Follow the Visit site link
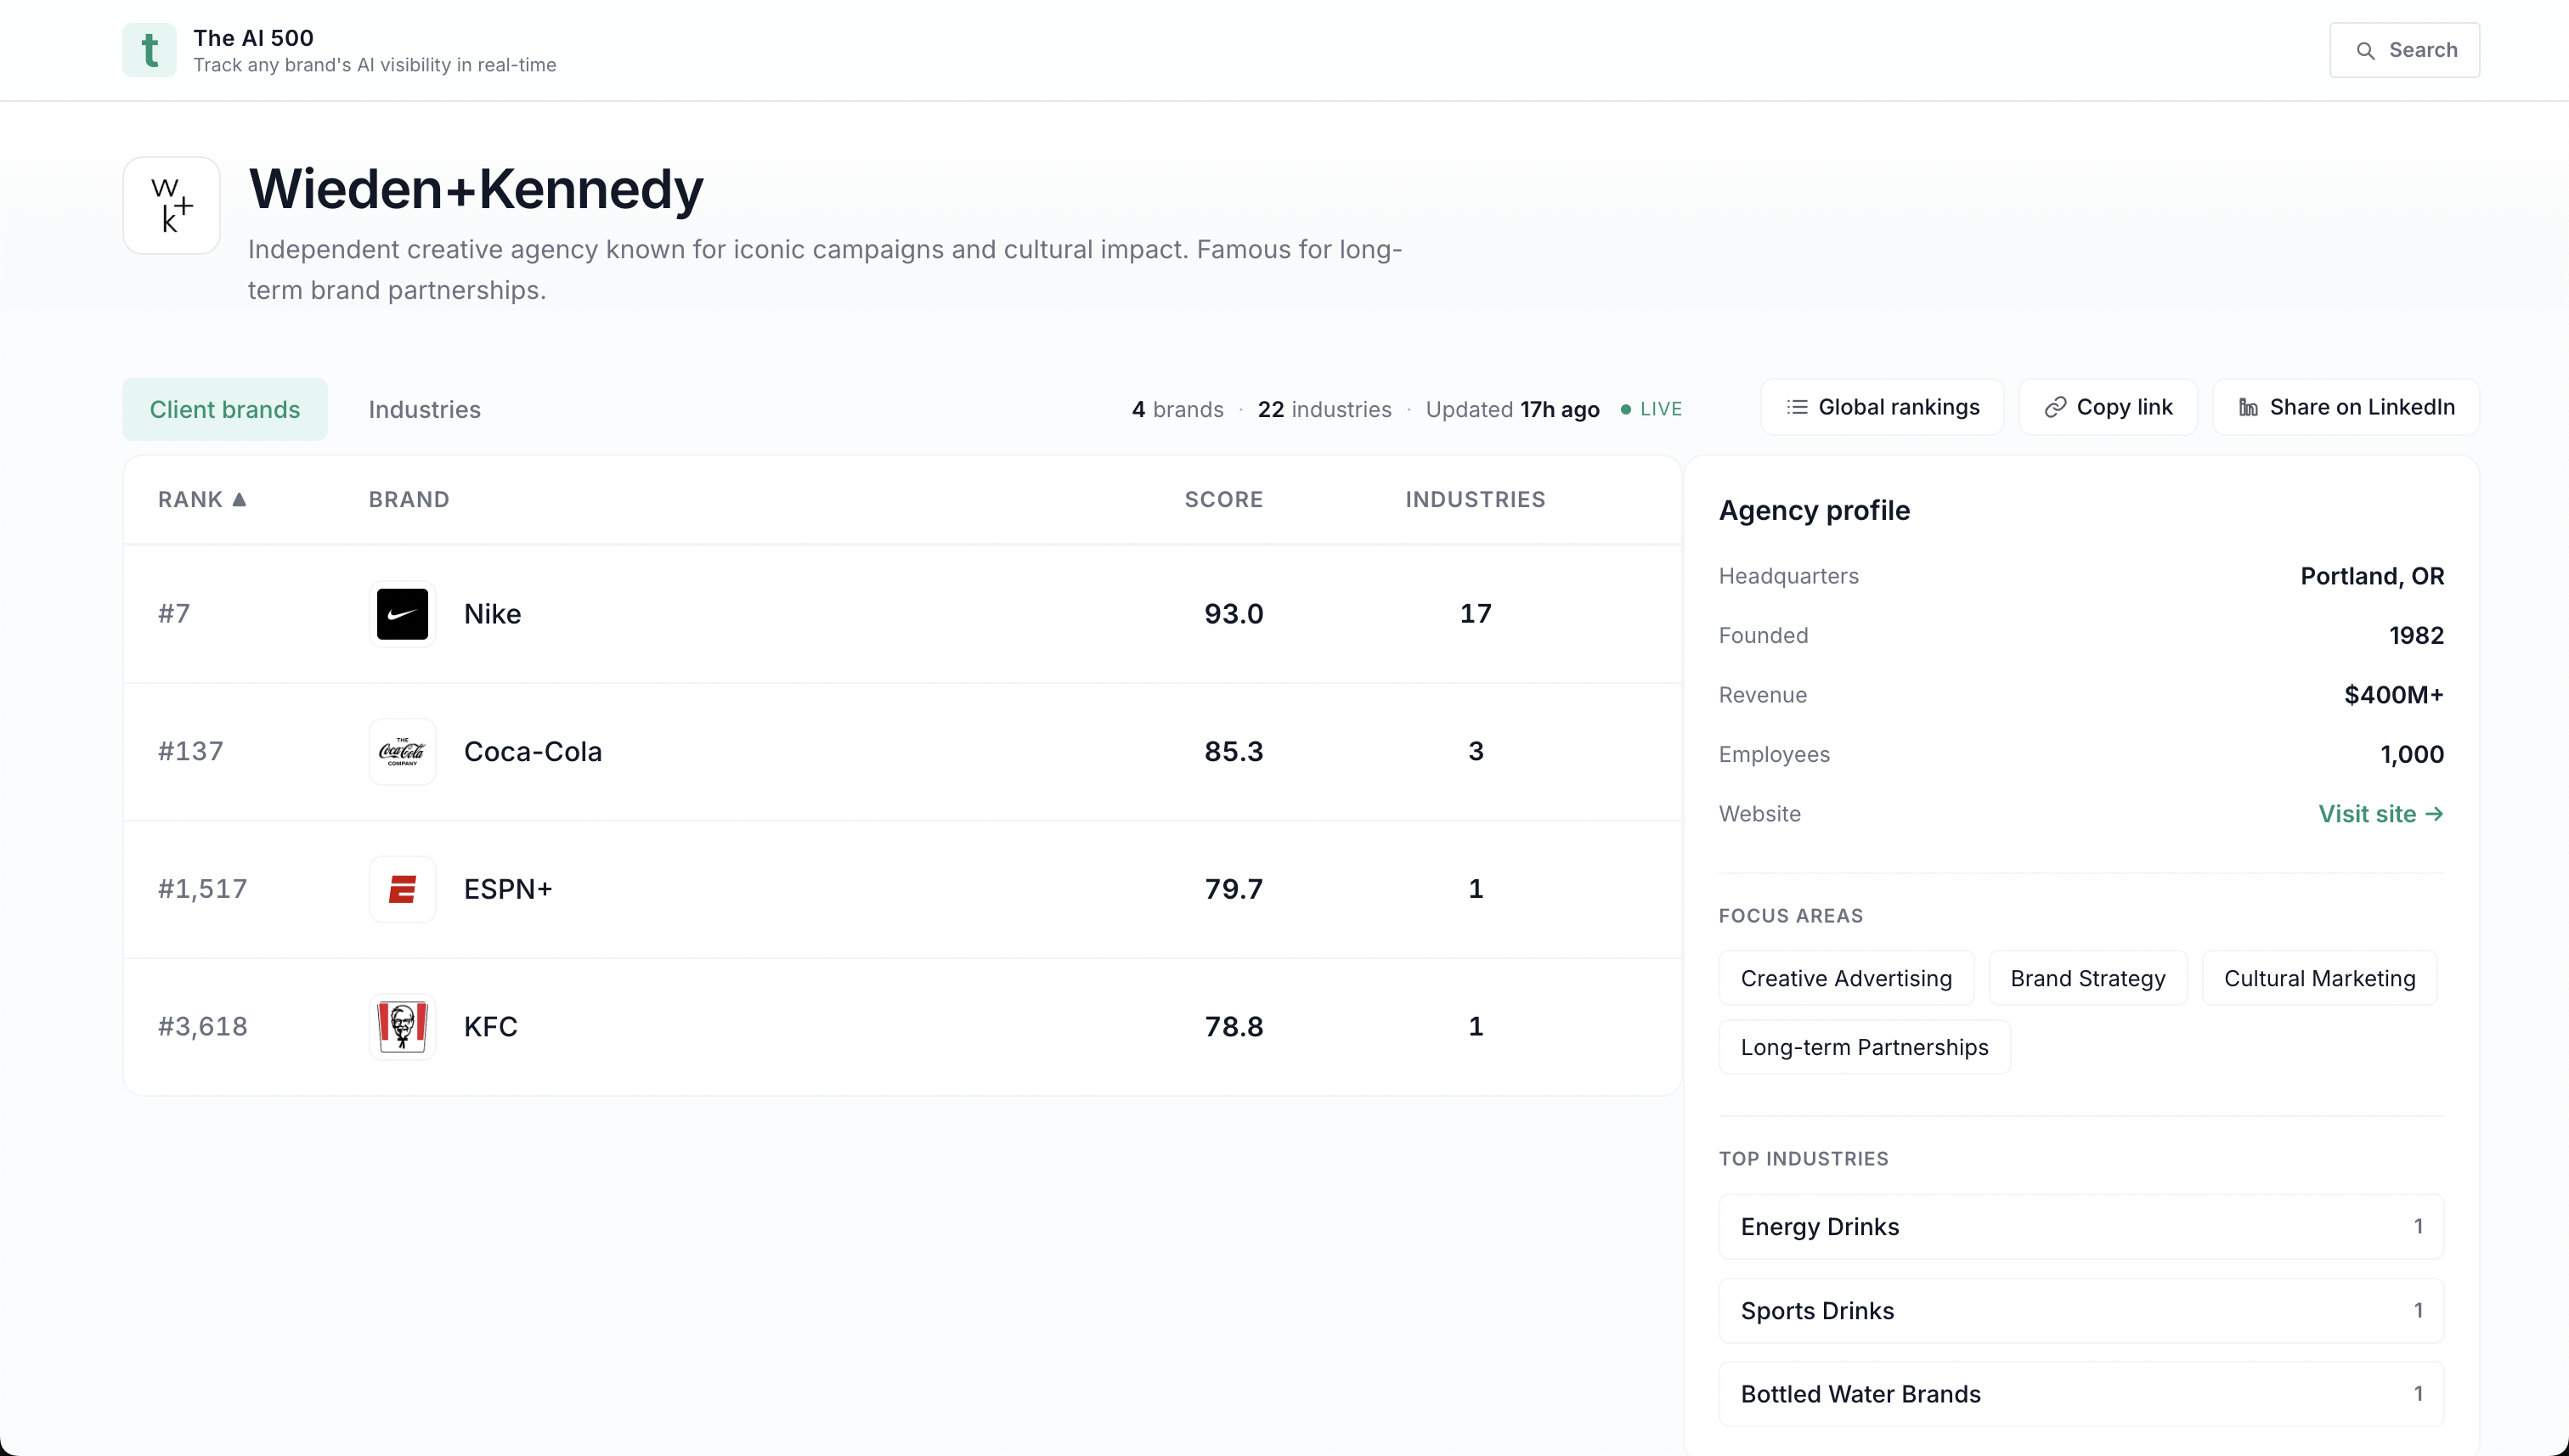Viewport: 2569px width, 1456px height. tap(2380, 814)
